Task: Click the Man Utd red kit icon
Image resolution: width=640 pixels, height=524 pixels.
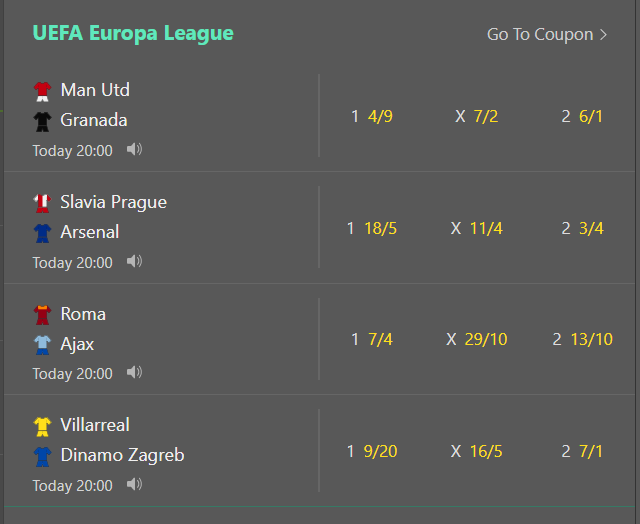Action: pos(42,91)
